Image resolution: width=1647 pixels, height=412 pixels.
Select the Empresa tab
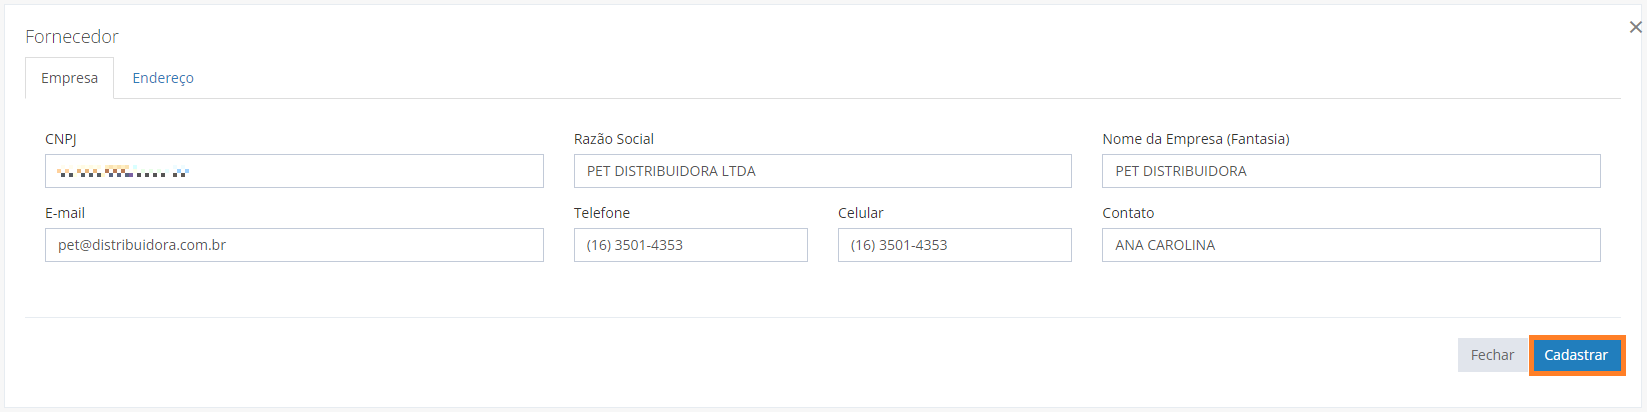pyautogui.click(x=69, y=78)
